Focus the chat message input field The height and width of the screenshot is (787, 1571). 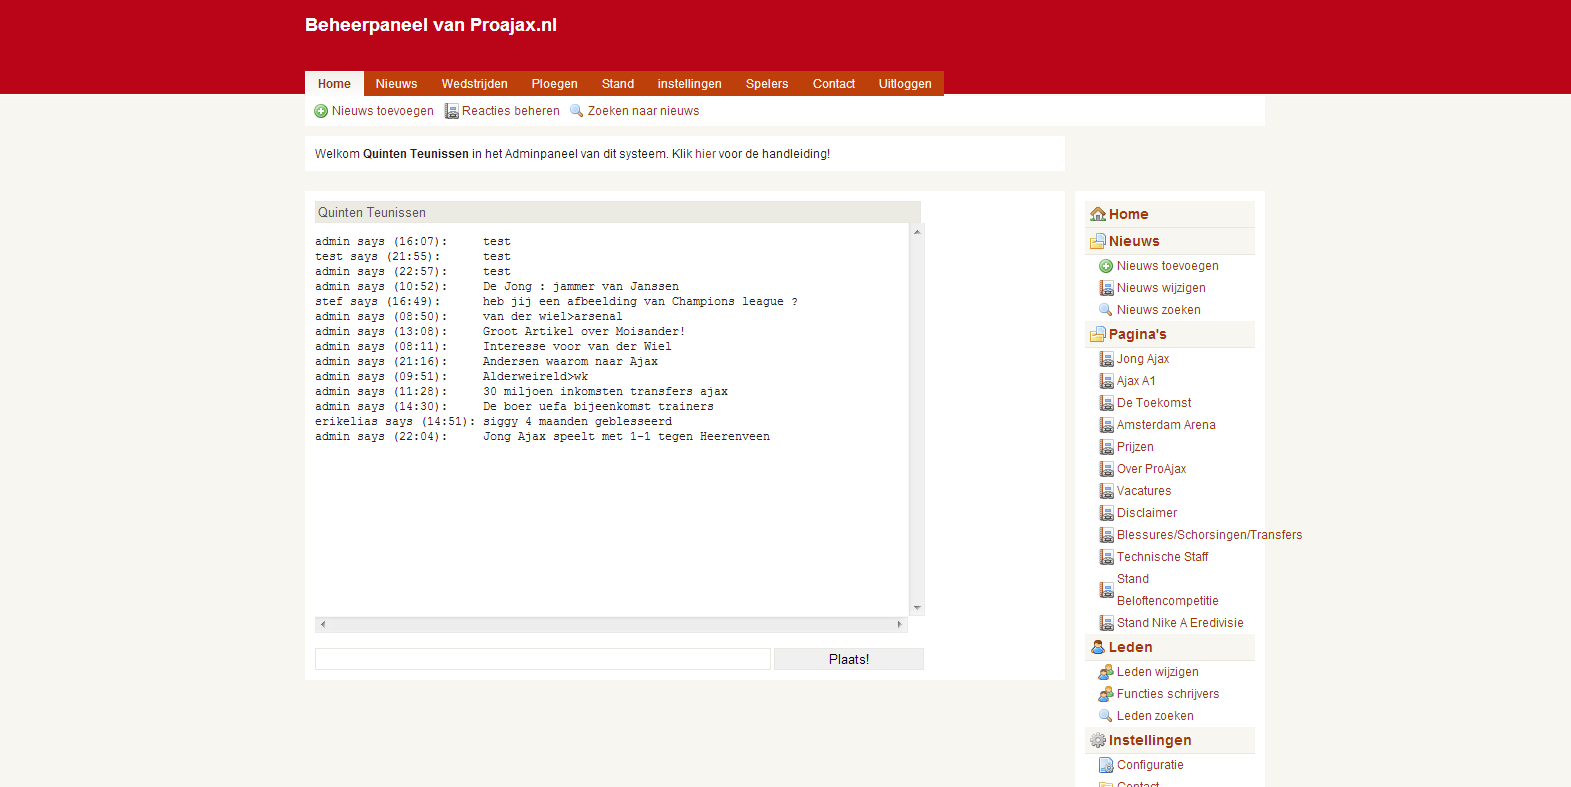pyautogui.click(x=542, y=659)
